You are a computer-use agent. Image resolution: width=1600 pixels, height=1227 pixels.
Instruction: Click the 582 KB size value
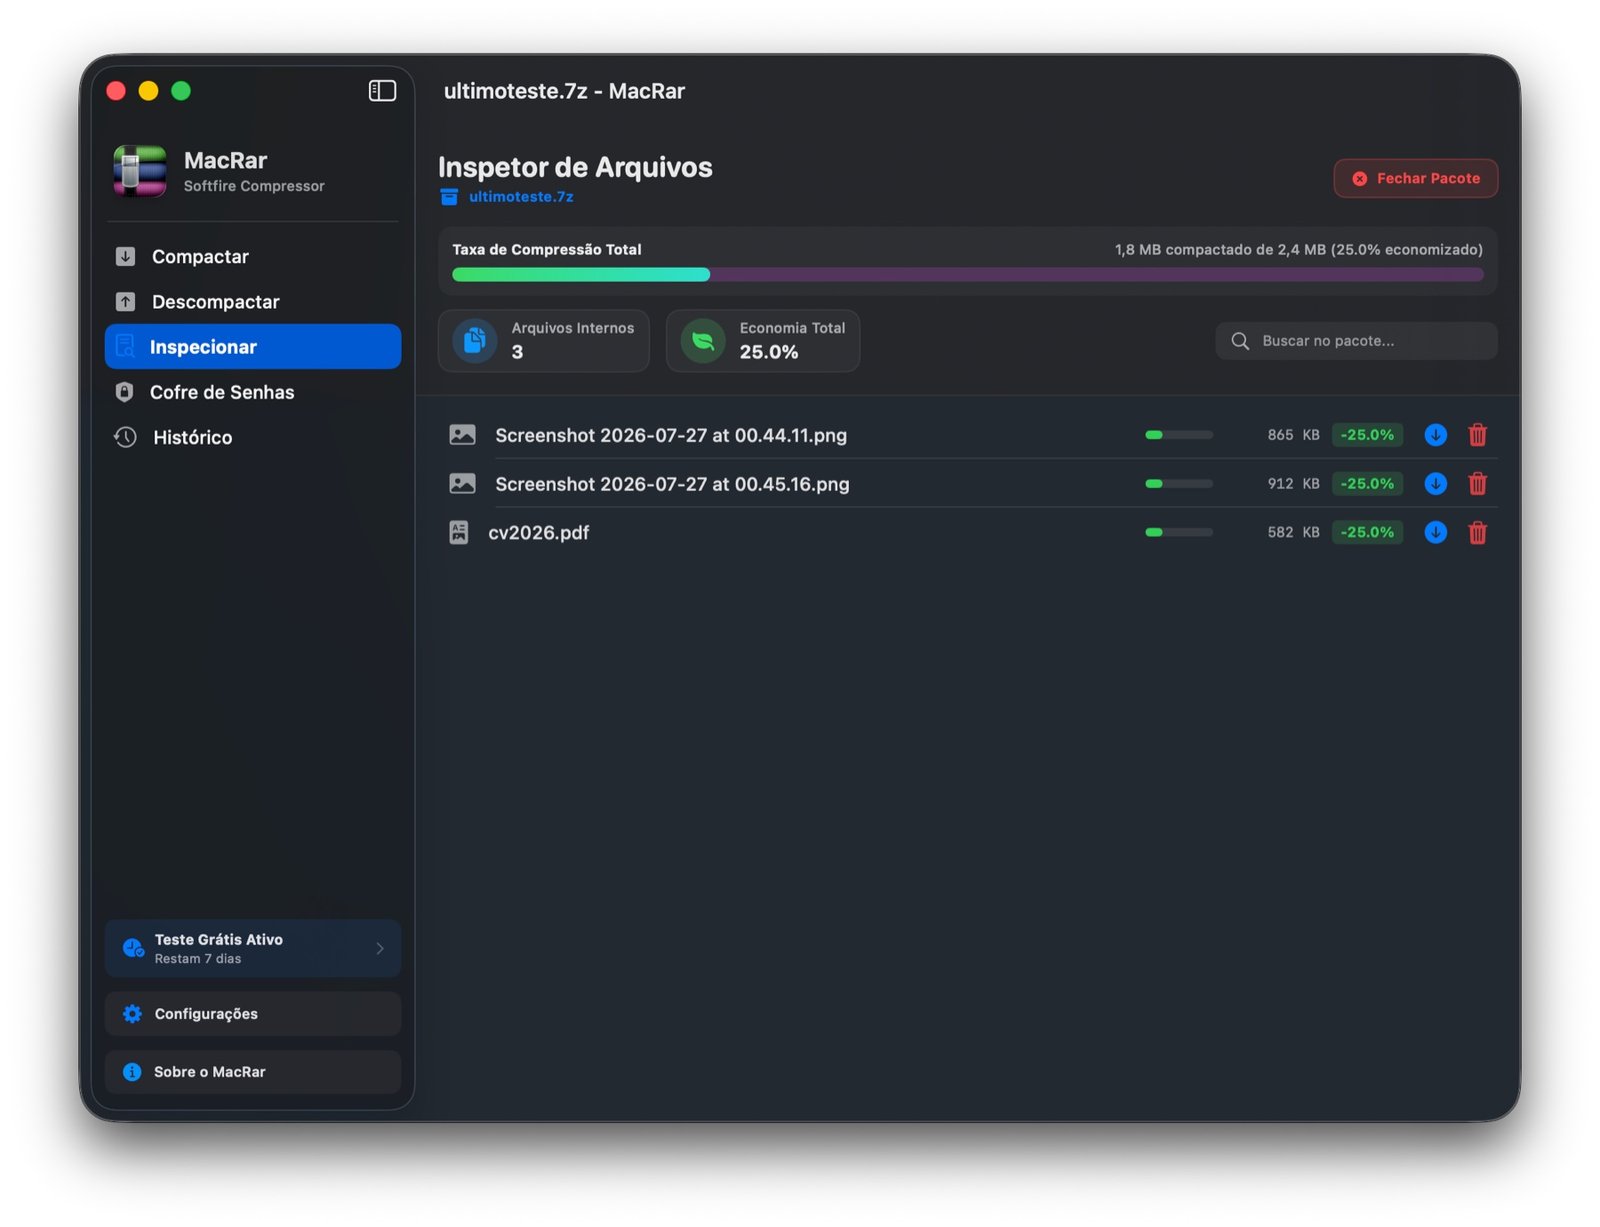[1293, 533]
